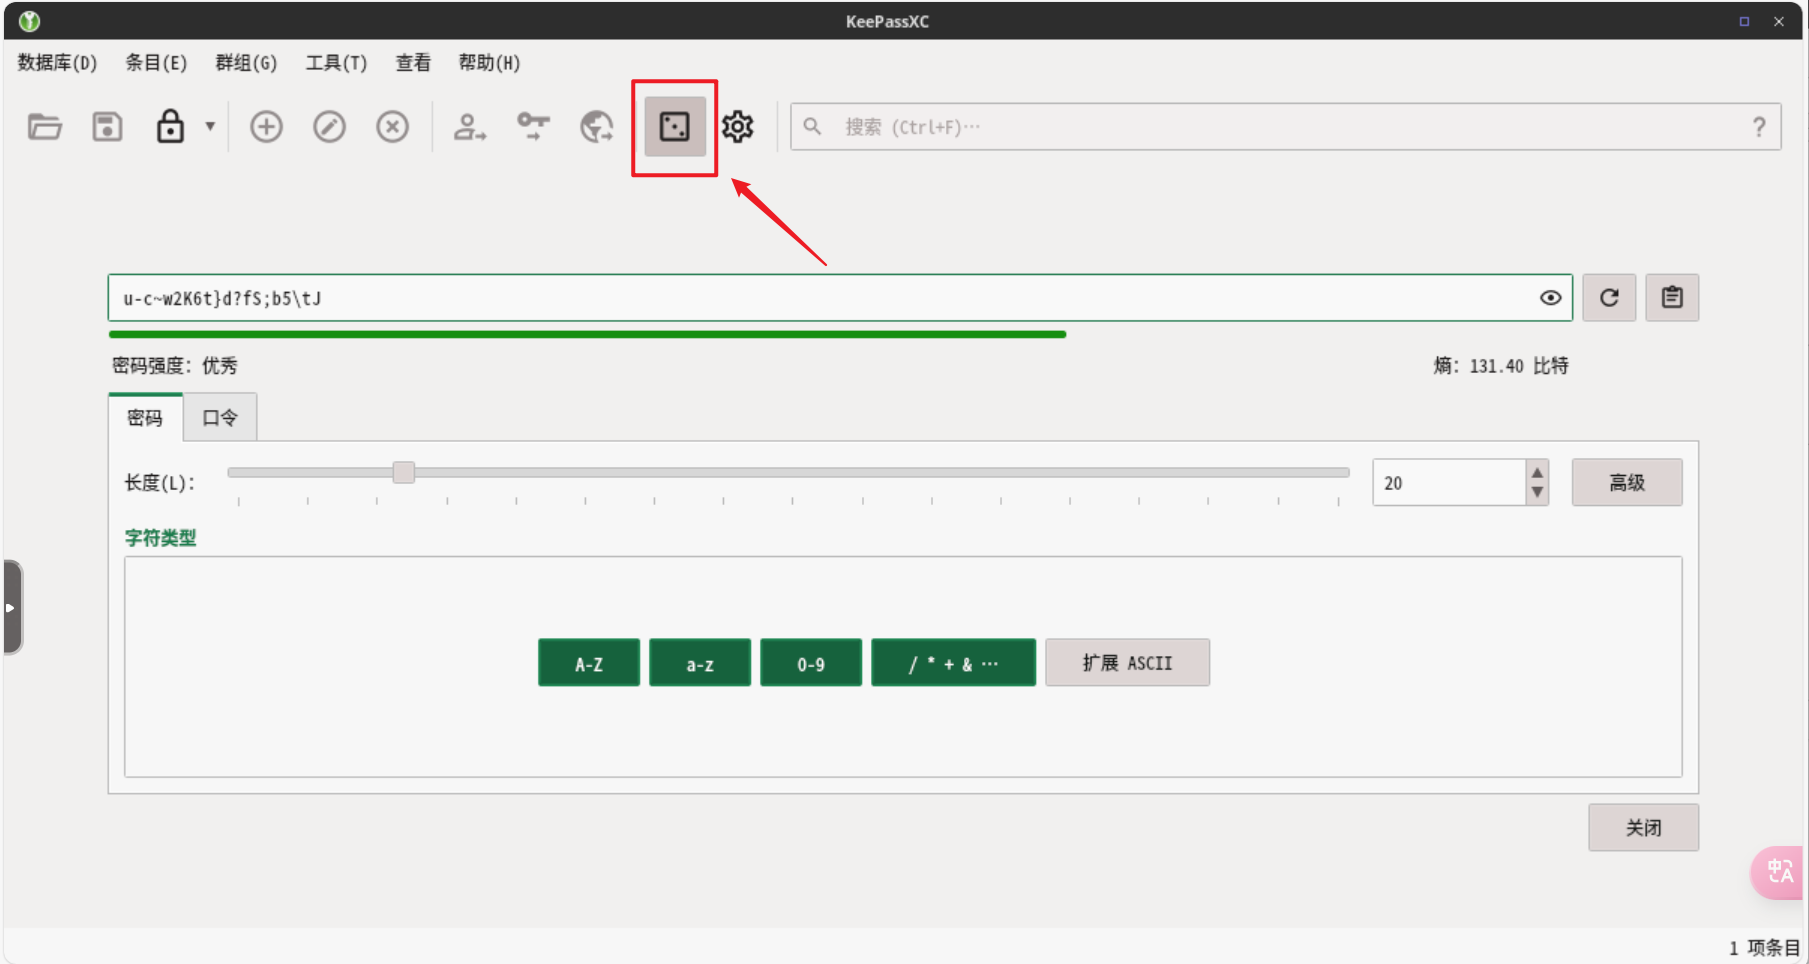This screenshot has width=1809, height=964.
Task: Toggle a-z lowercase characters
Action: [x=700, y=663]
